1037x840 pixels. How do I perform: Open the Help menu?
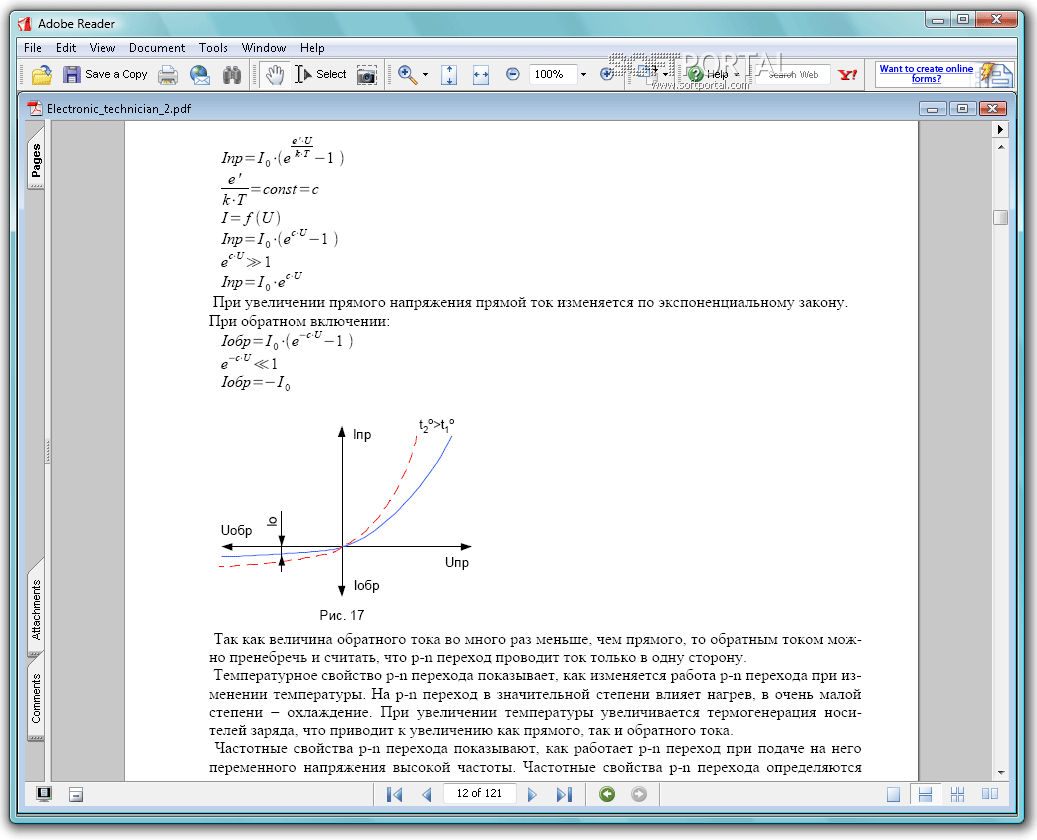(x=312, y=48)
